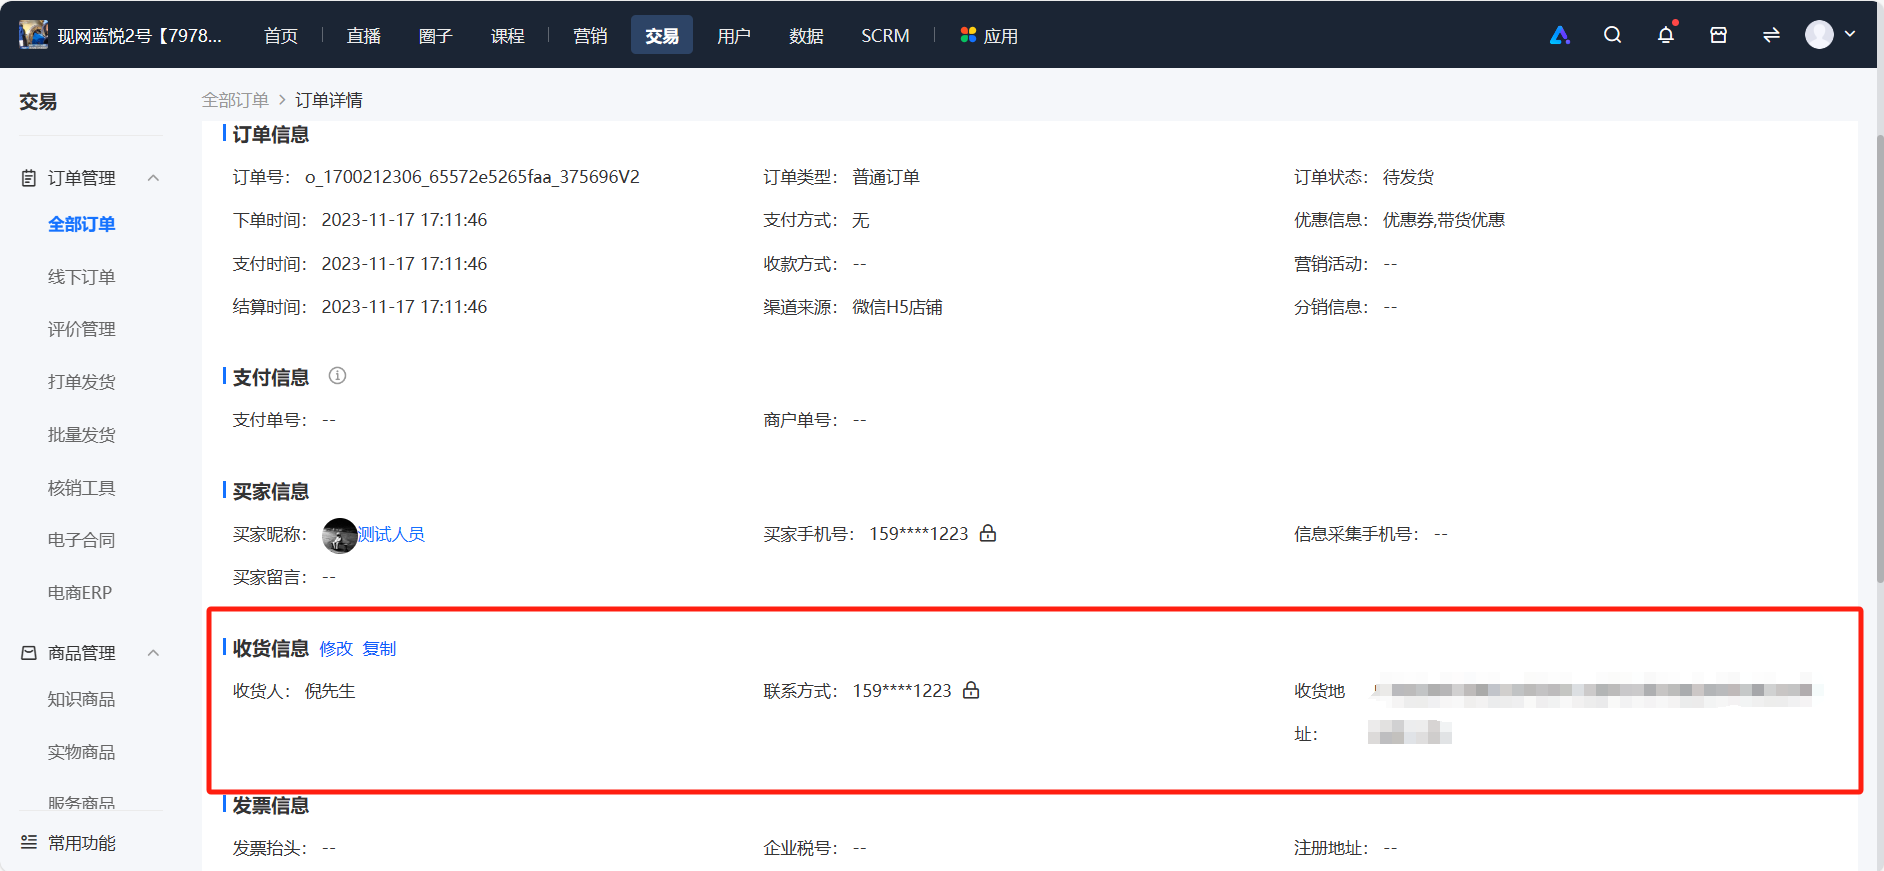Click the 订单管理 clipboard icon
1884x871 pixels.
[x=29, y=178]
